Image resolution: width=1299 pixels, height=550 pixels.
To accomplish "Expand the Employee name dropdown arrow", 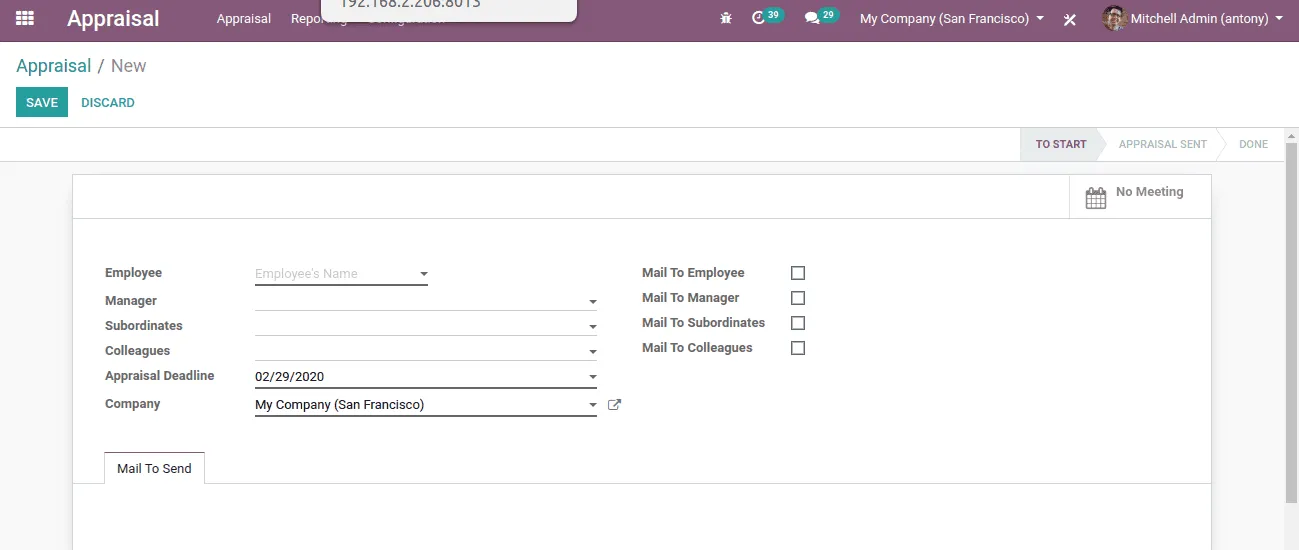I will pos(423,274).
